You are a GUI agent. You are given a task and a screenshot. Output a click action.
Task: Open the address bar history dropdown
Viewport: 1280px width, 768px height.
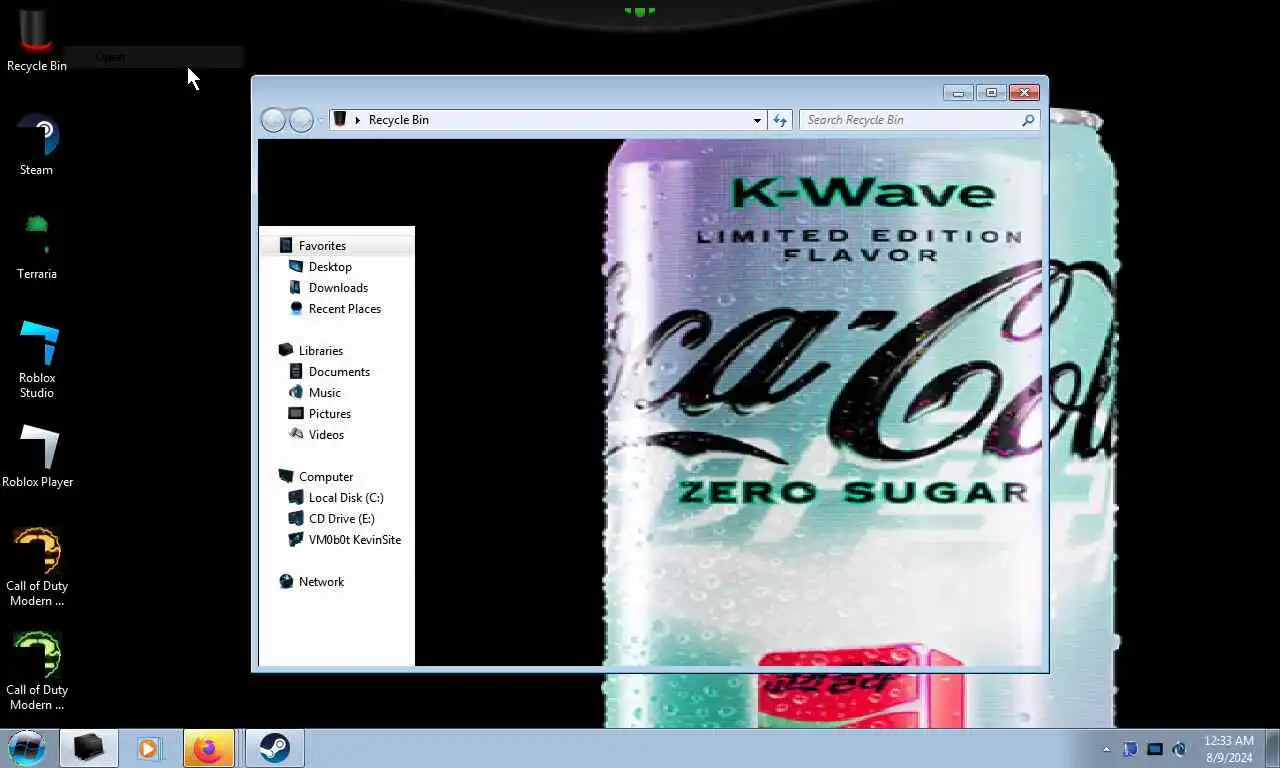[757, 120]
